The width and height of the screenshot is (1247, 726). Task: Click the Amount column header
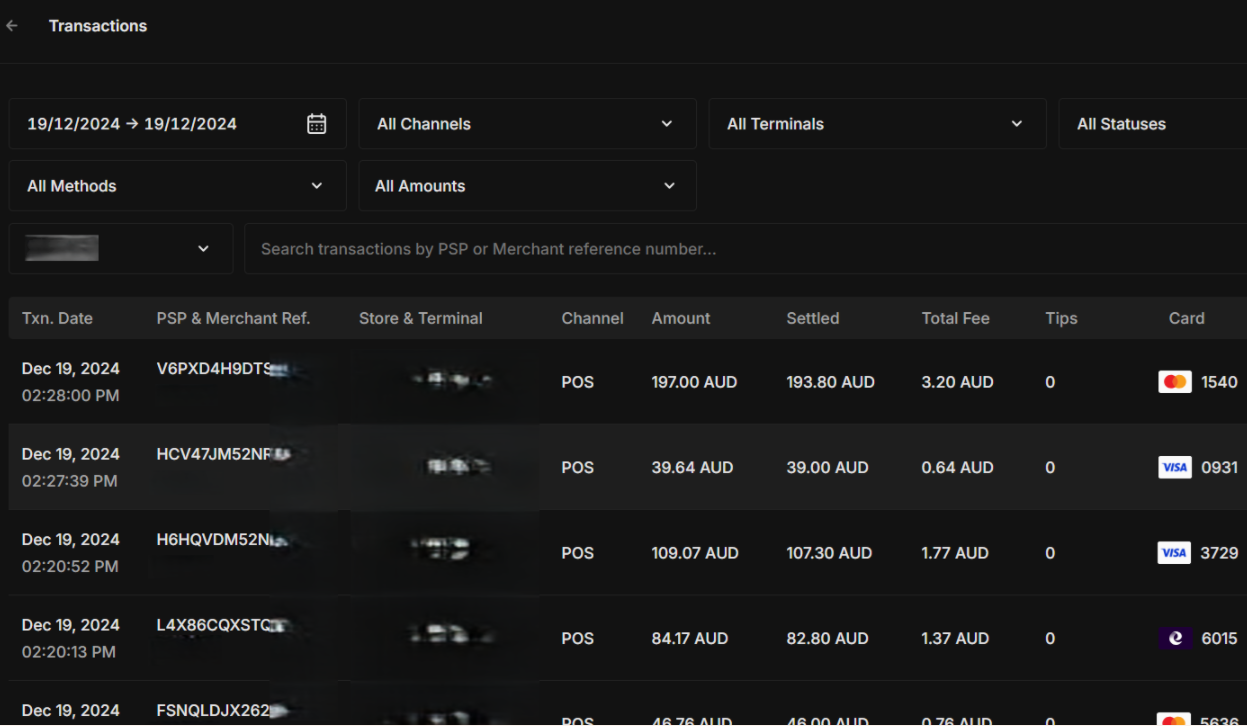[x=680, y=318]
